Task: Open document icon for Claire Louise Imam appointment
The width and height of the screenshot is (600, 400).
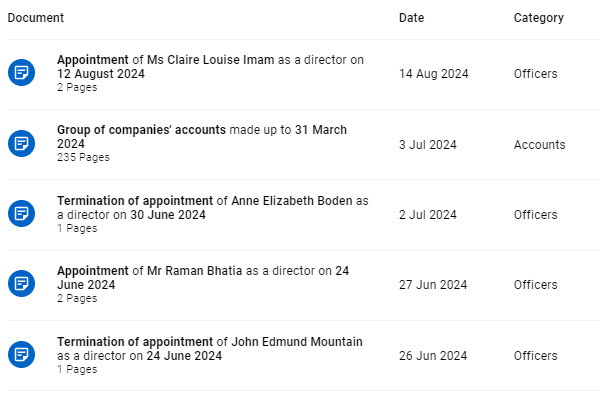Action: pyautogui.click(x=21, y=72)
